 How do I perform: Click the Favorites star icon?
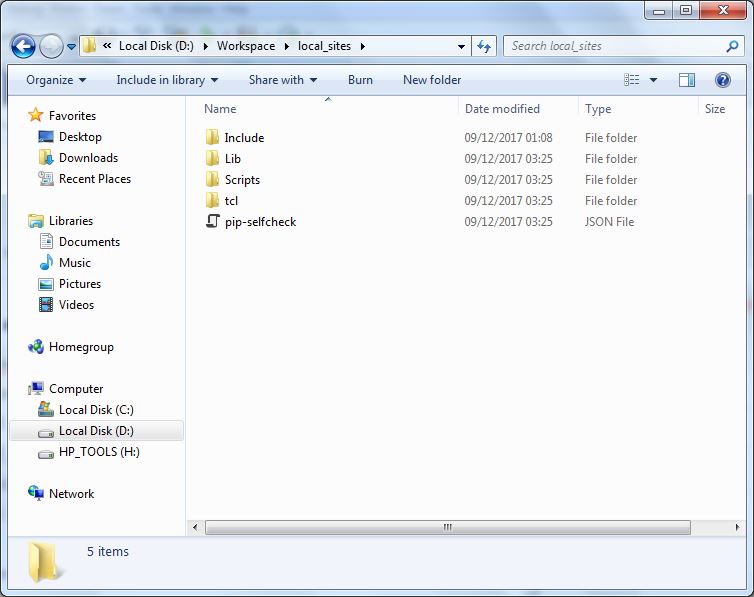pyautogui.click(x=36, y=115)
